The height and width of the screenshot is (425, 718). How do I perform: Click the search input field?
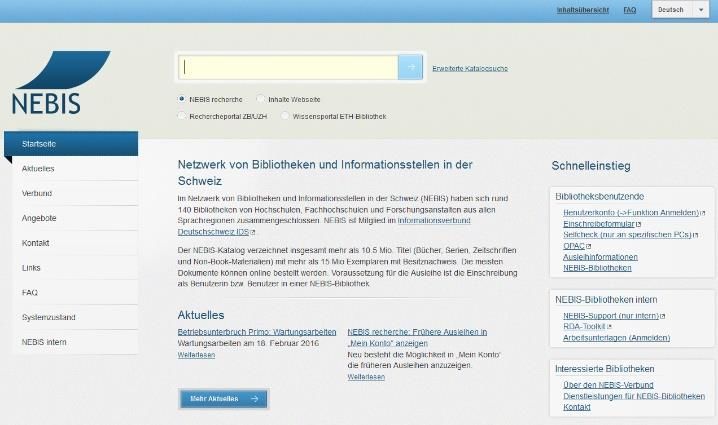point(288,67)
